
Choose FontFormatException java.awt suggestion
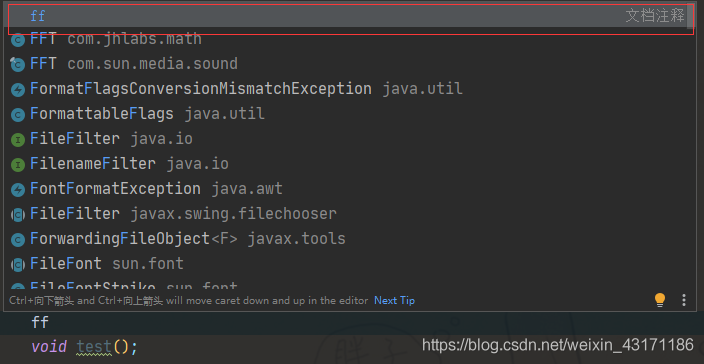tap(348, 189)
